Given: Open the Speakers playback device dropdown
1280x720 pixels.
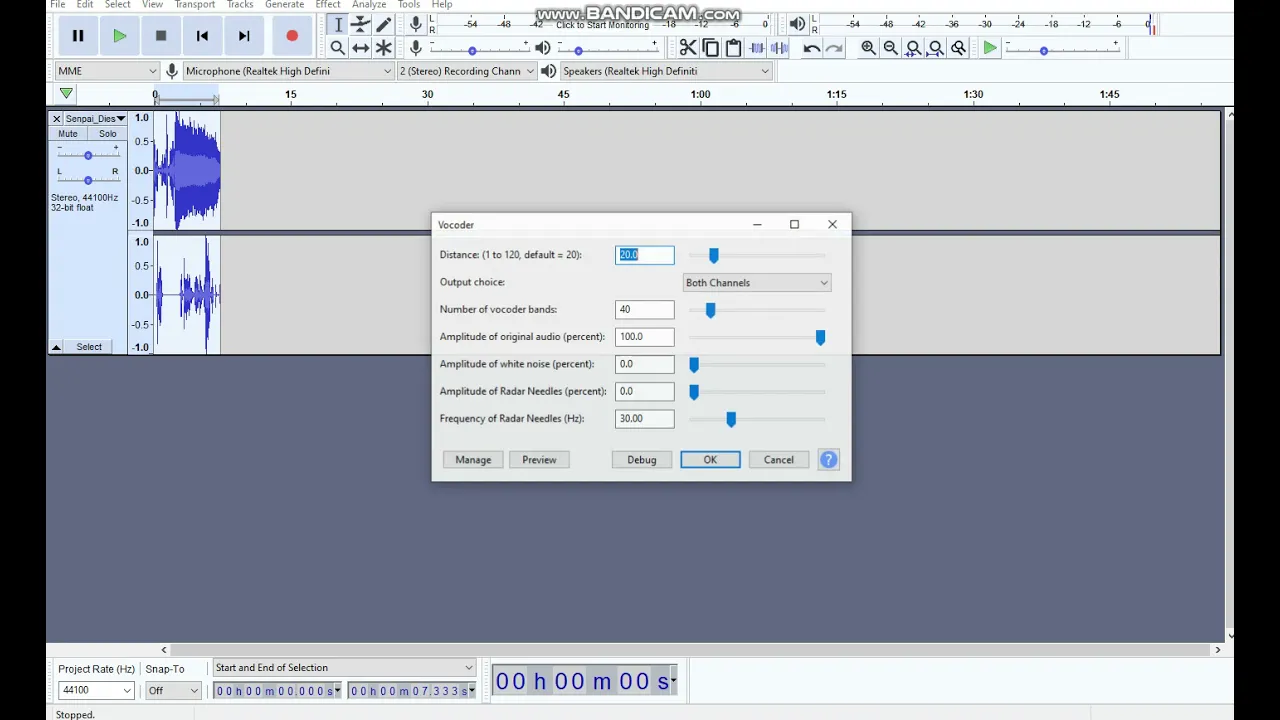Looking at the screenshot, I should [x=666, y=71].
